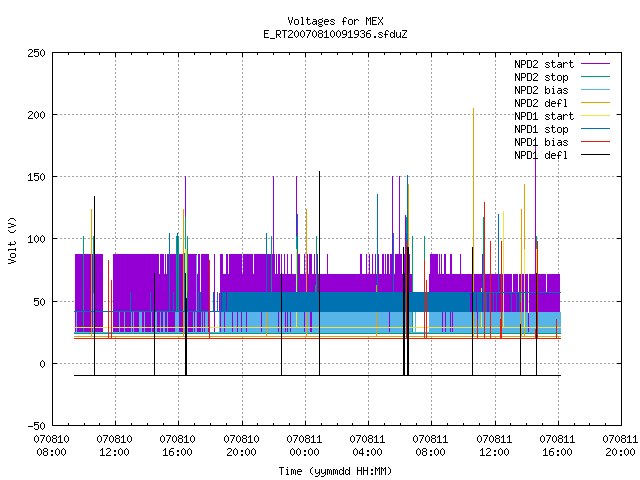
Task: Click the NPD2 start legend label
Action: 544,64
